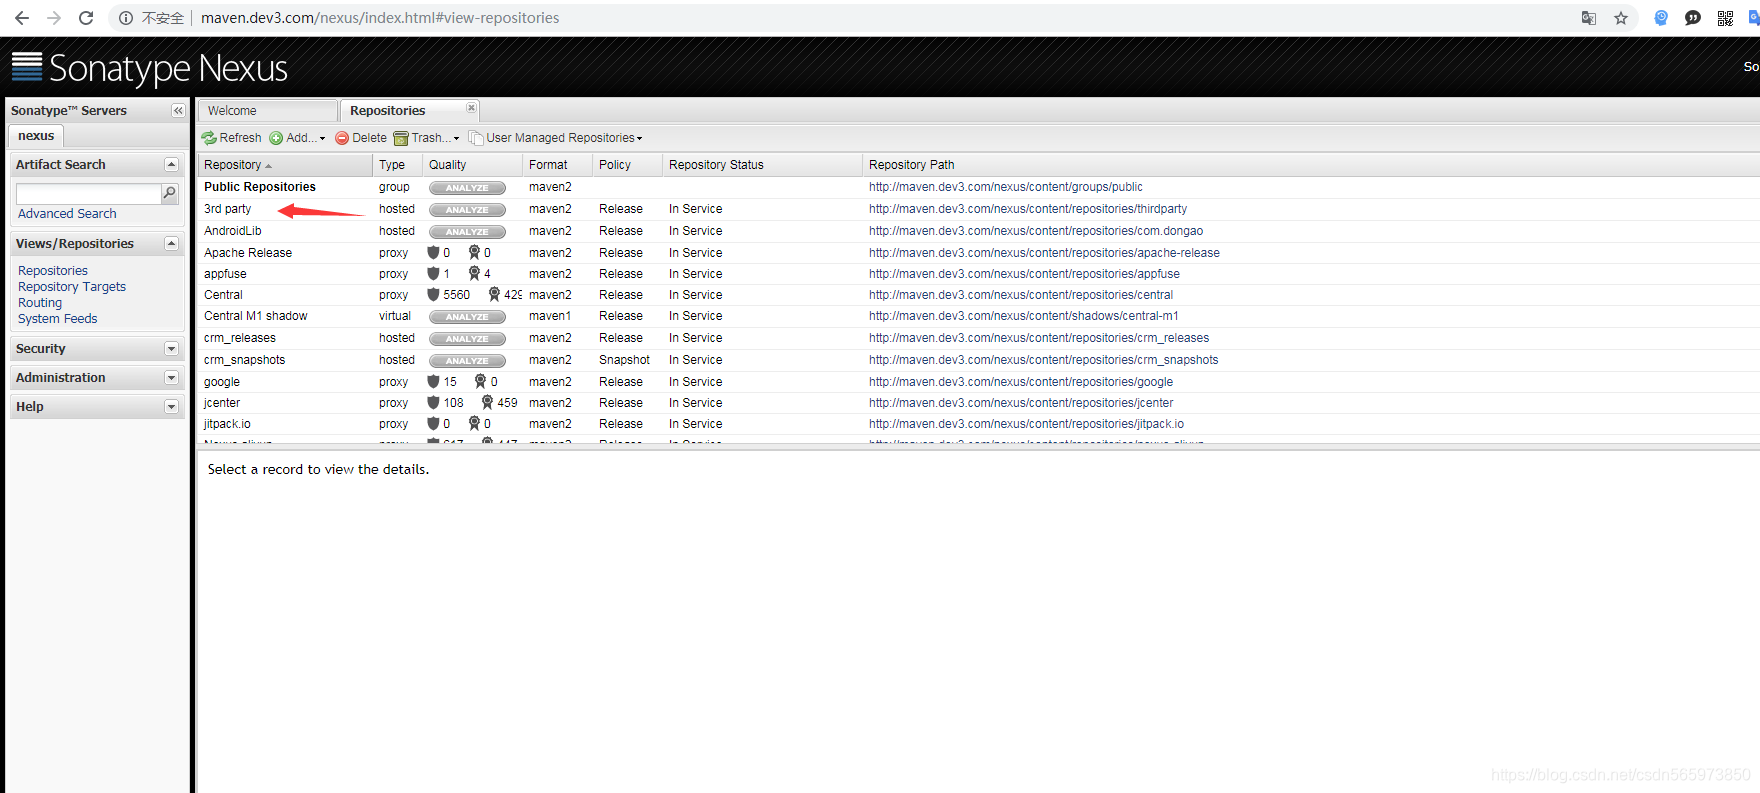Image resolution: width=1760 pixels, height=793 pixels.
Task: Click the browser back arrow
Action: click(22, 18)
